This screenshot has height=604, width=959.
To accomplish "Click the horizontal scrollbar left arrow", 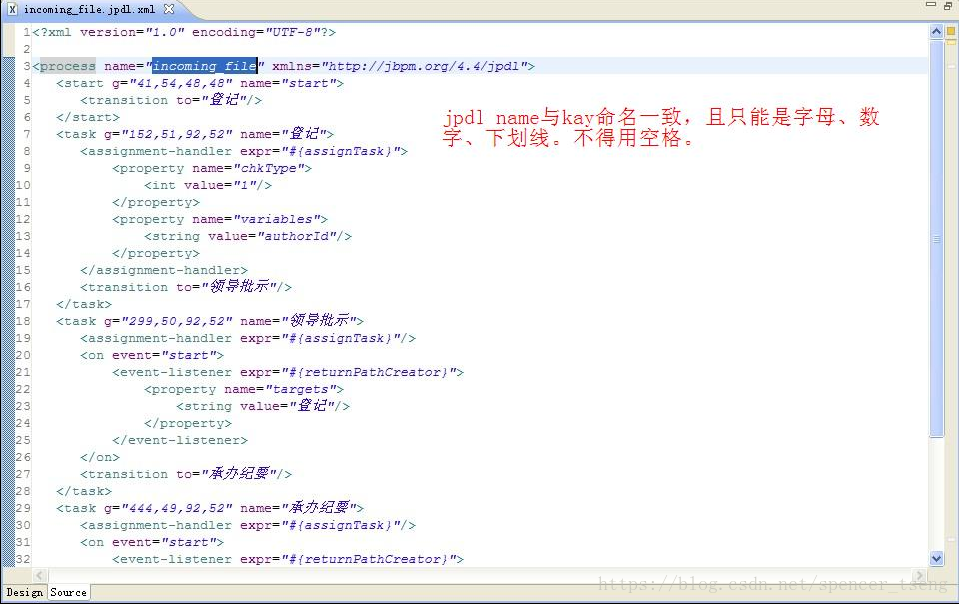I will pyautogui.click(x=40, y=575).
